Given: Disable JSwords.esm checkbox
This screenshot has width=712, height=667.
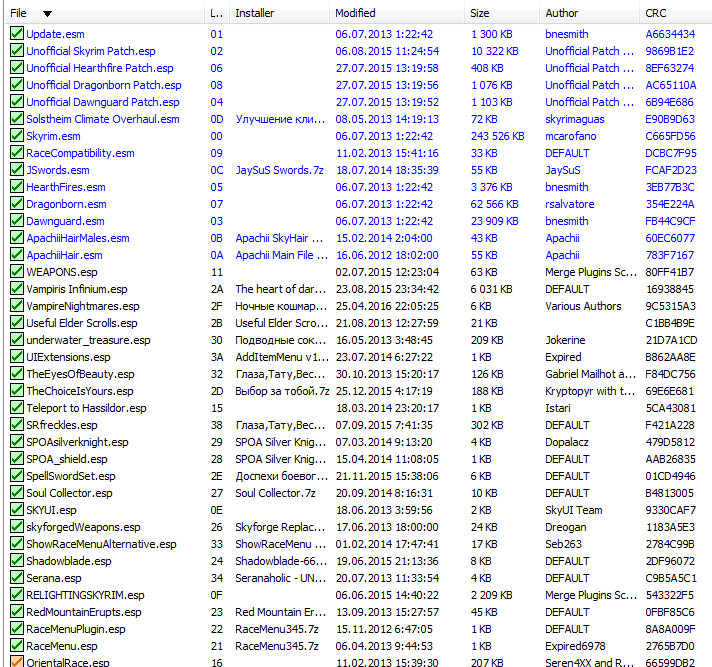Looking at the screenshot, I should (x=17, y=170).
